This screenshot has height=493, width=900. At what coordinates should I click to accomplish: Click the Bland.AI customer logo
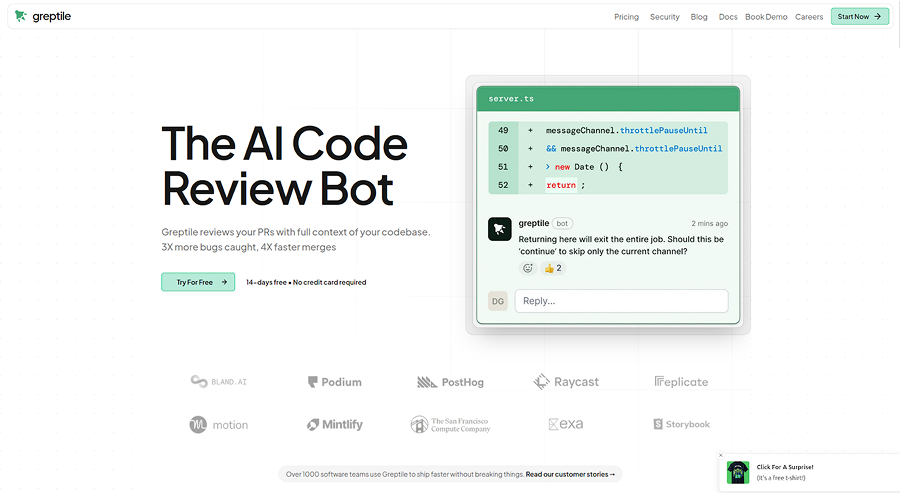(x=219, y=382)
